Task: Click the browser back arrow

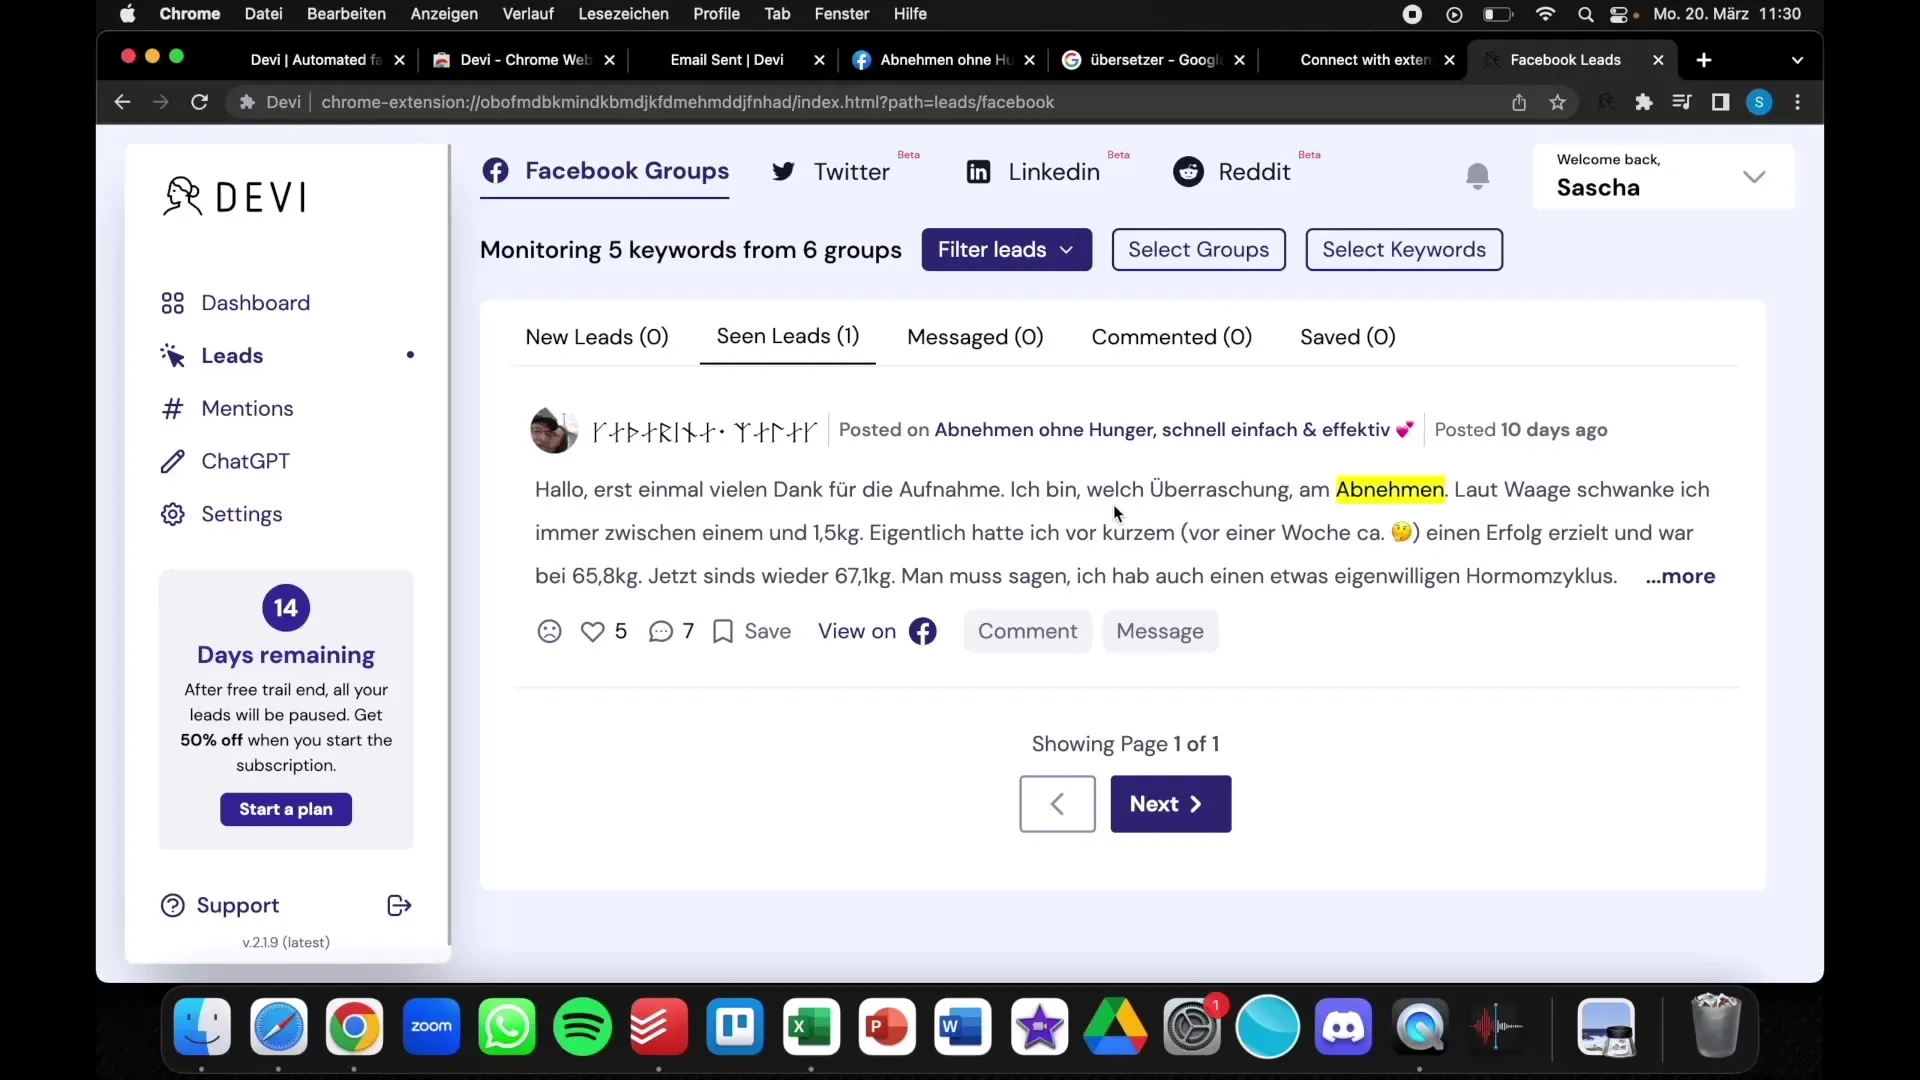Action: tap(122, 103)
